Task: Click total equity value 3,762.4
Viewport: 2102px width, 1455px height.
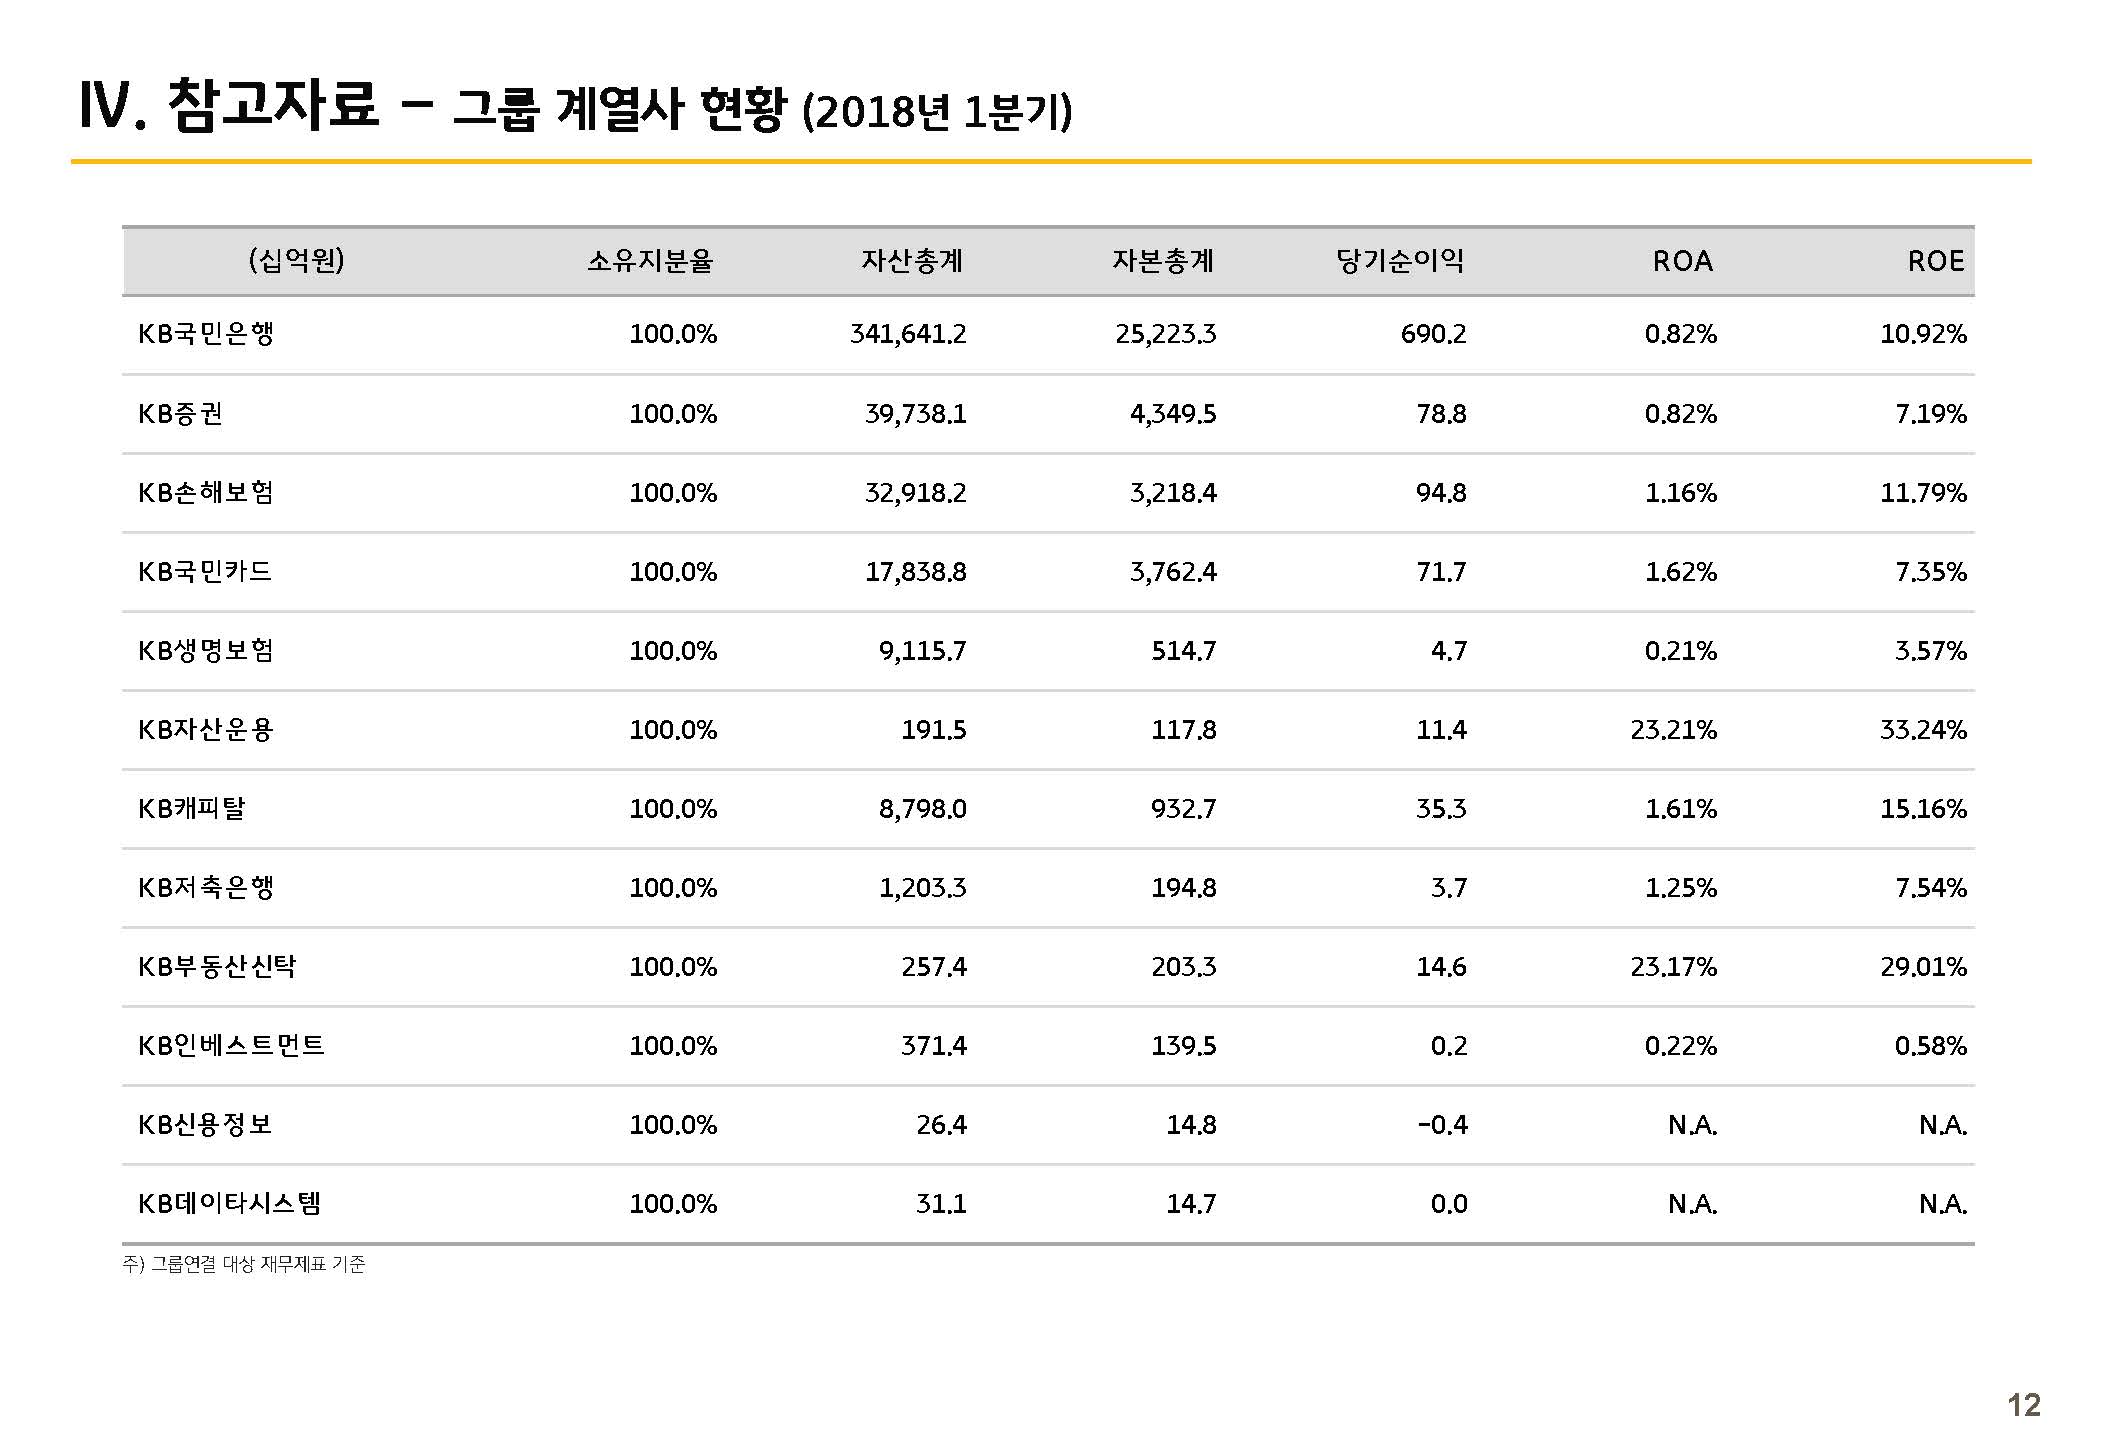Action: click(x=1173, y=572)
